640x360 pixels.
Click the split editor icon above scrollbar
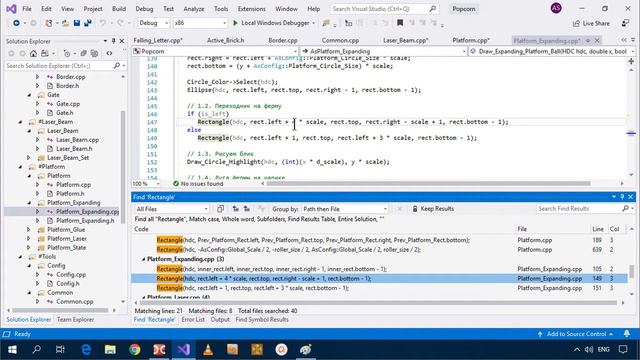pyautogui.click(x=631, y=61)
